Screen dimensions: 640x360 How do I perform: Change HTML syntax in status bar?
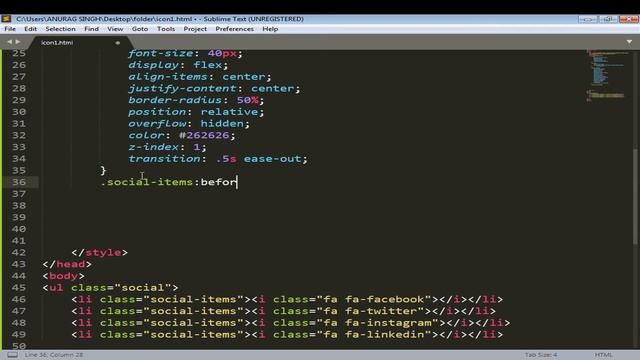(x=603, y=355)
